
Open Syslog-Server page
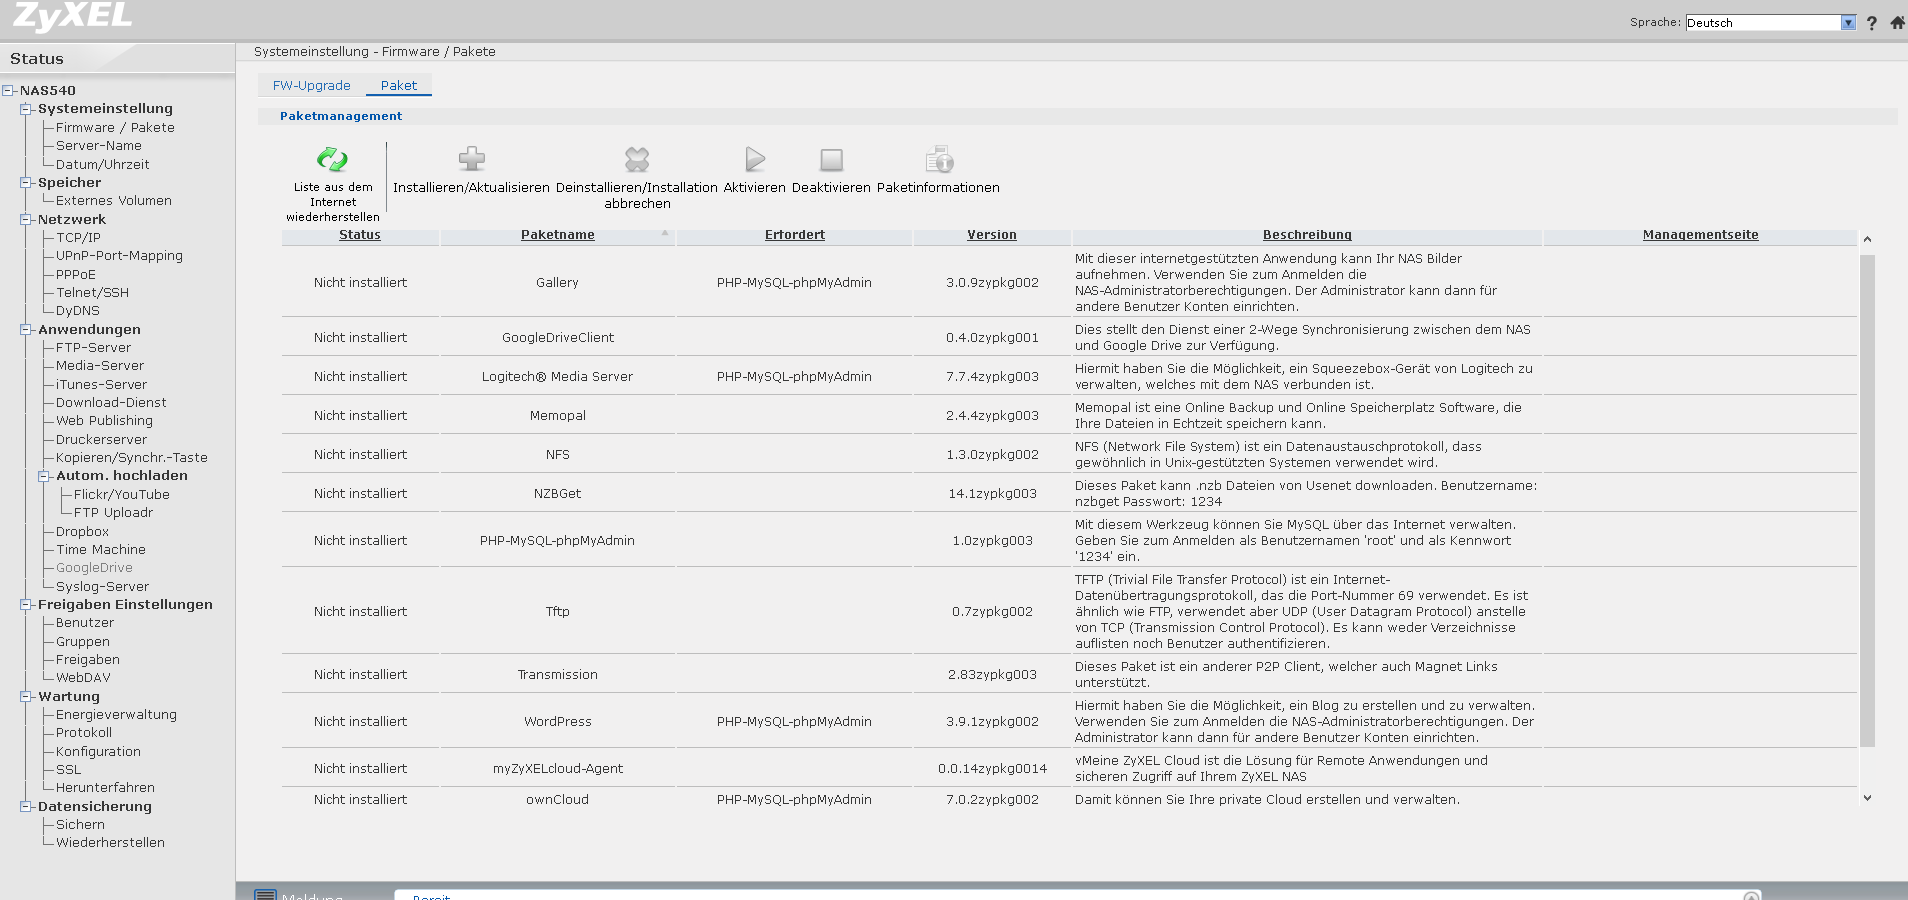click(102, 586)
